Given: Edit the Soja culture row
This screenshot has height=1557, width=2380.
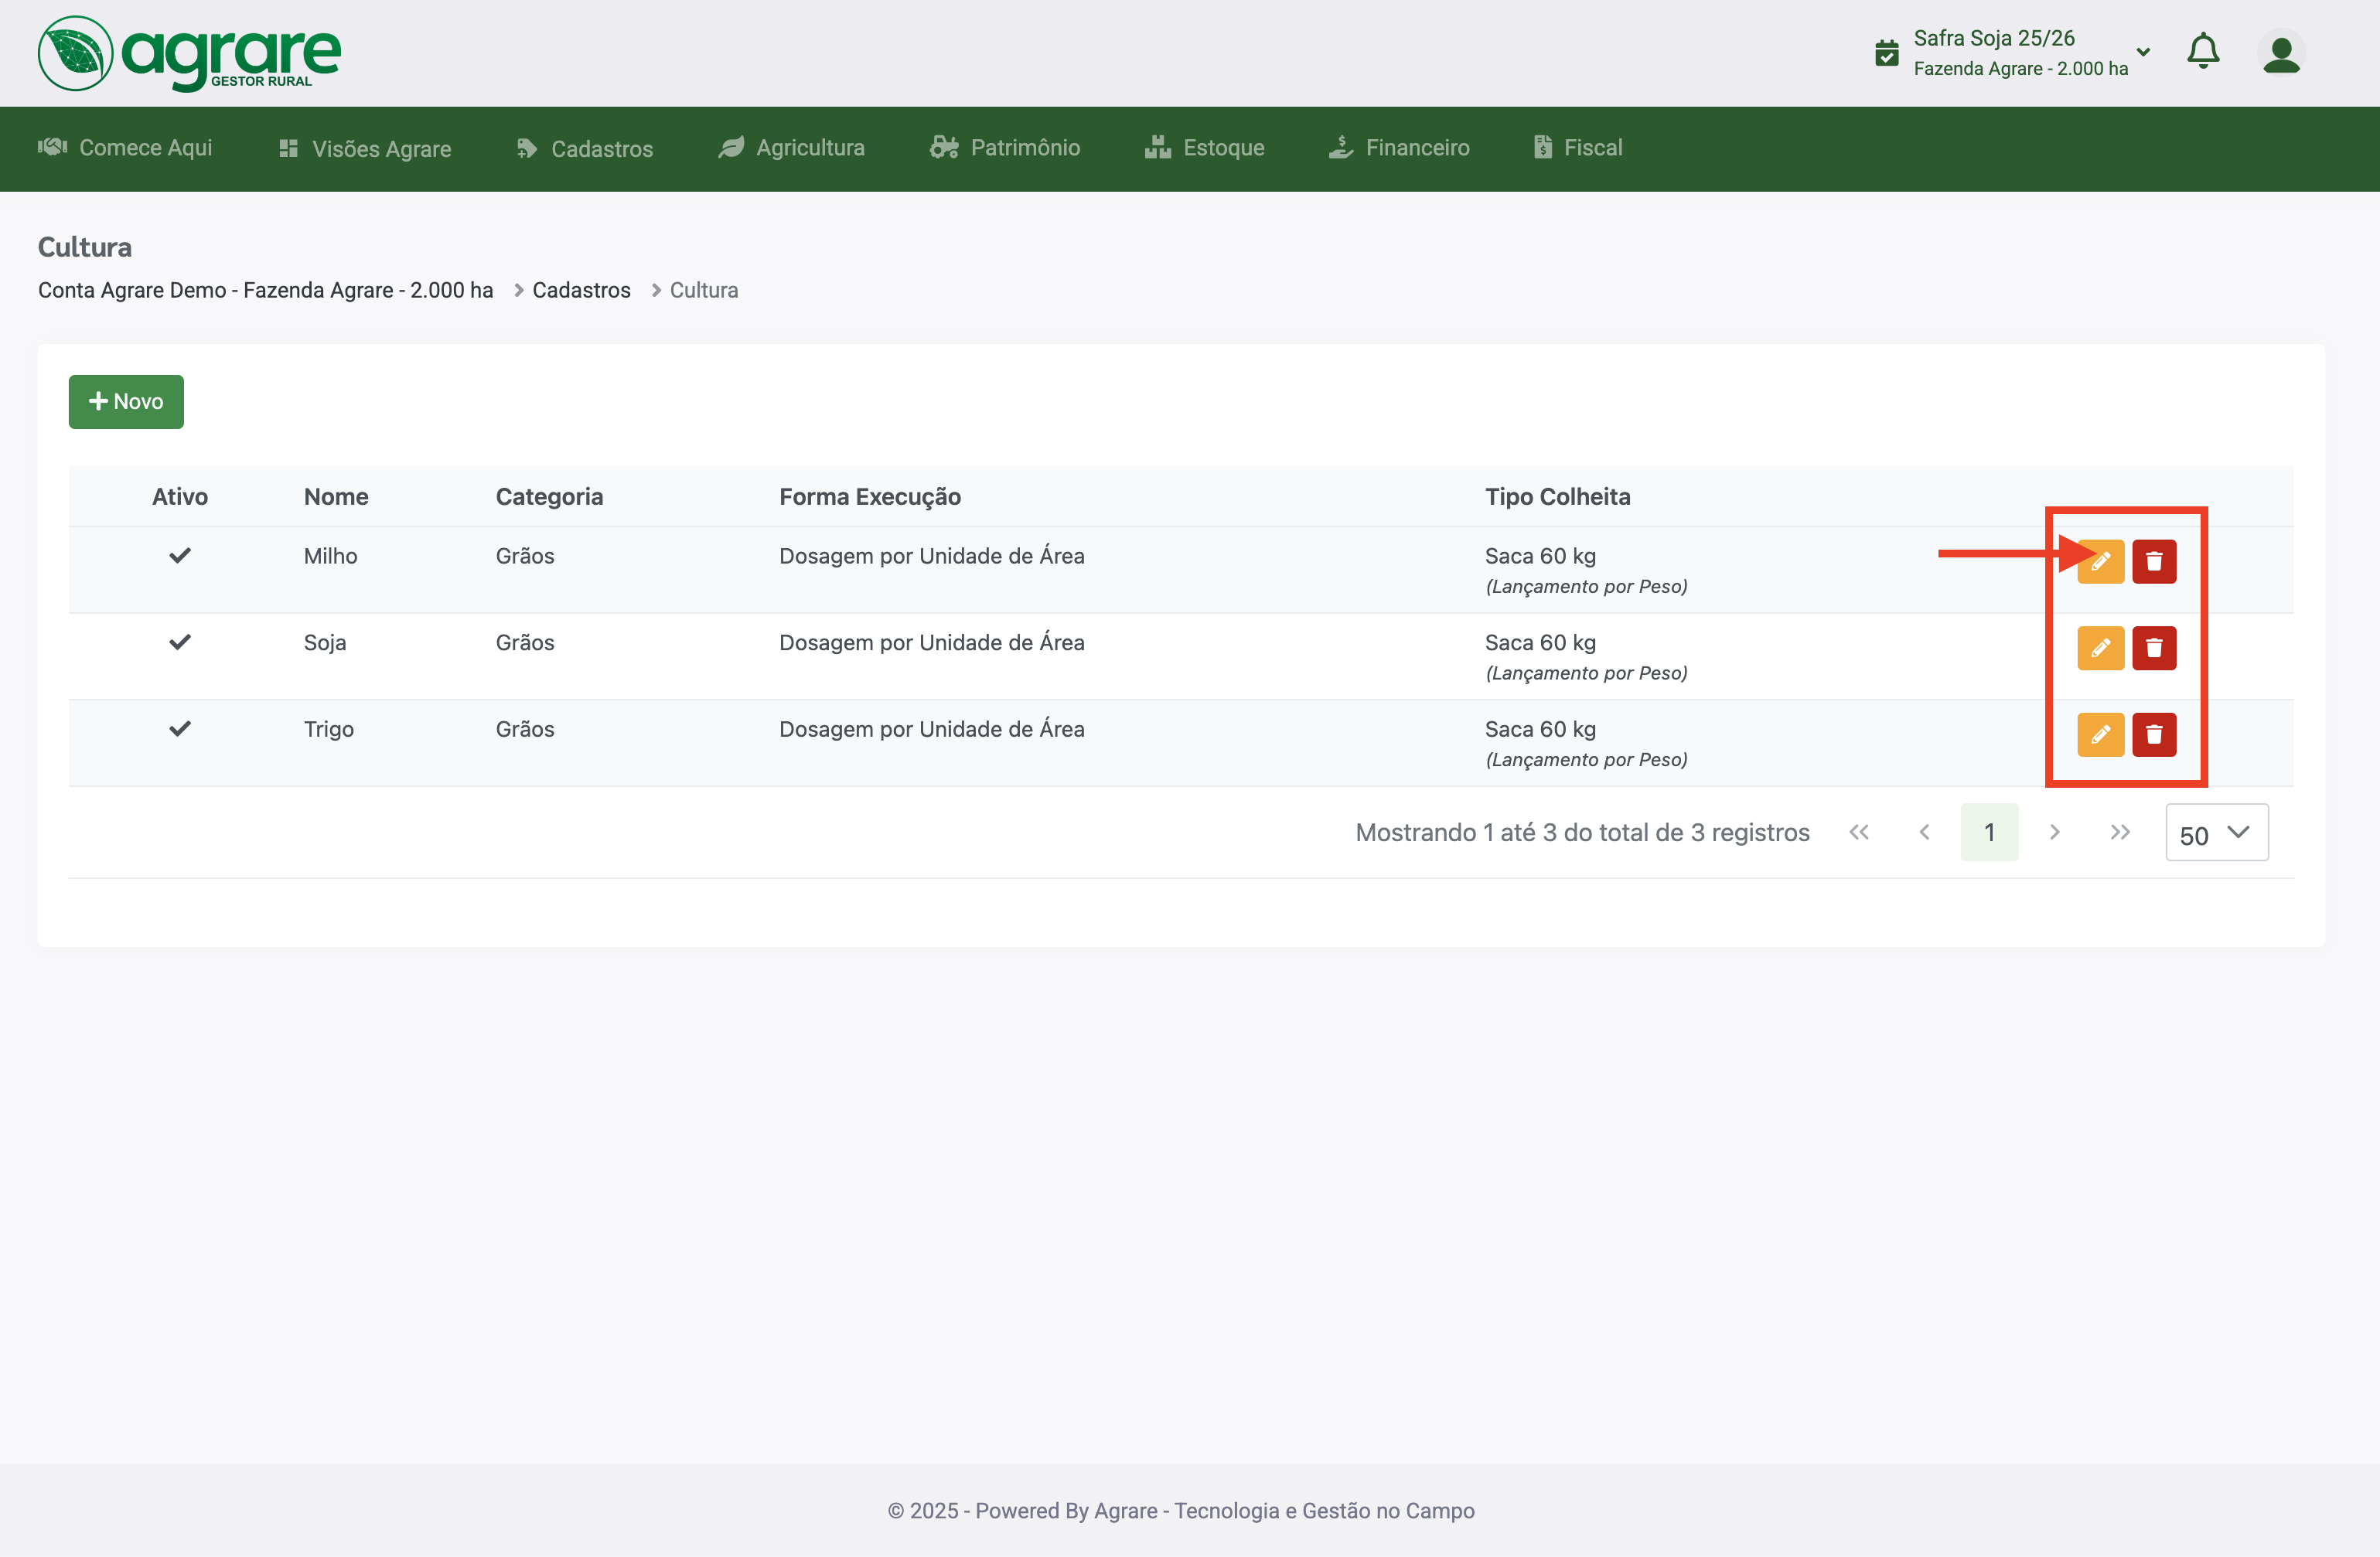Looking at the screenshot, I should 2100,648.
